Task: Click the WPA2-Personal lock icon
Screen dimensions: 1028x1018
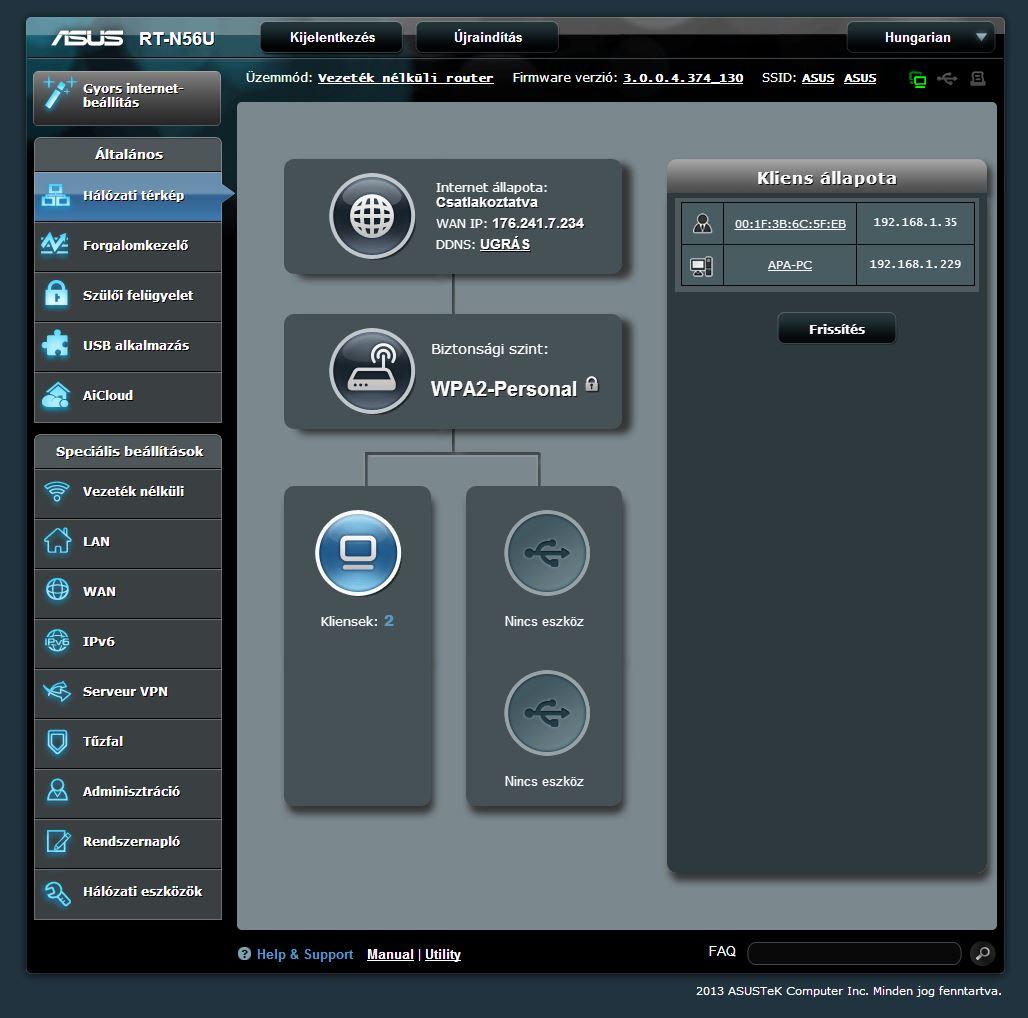Action: [591, 384]
